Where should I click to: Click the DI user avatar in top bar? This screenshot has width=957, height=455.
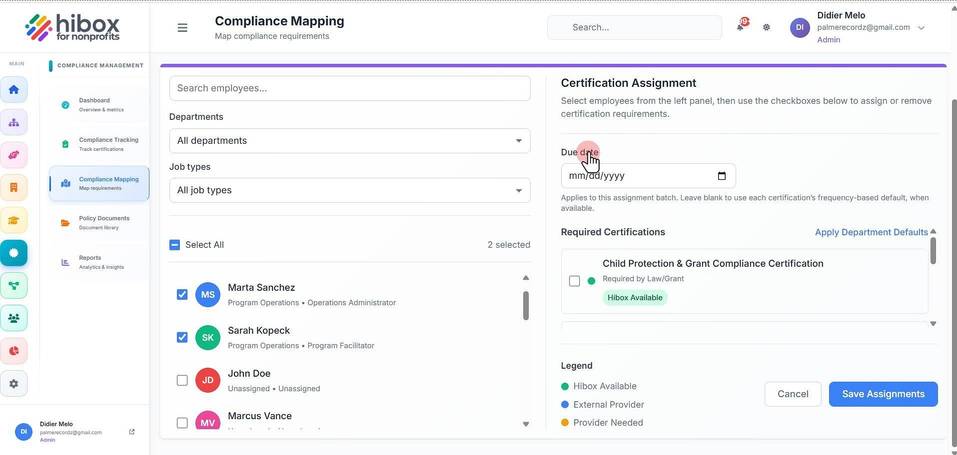click(800, 27)
